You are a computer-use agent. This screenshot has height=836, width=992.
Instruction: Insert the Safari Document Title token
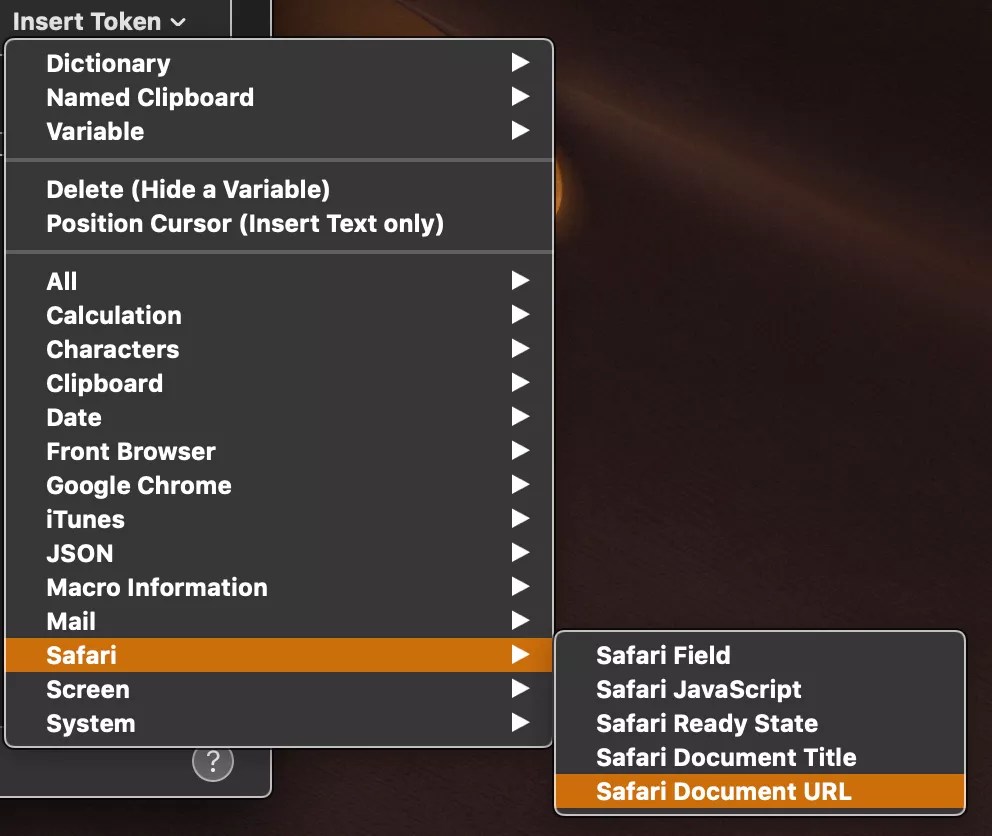(x=726, y=757)
